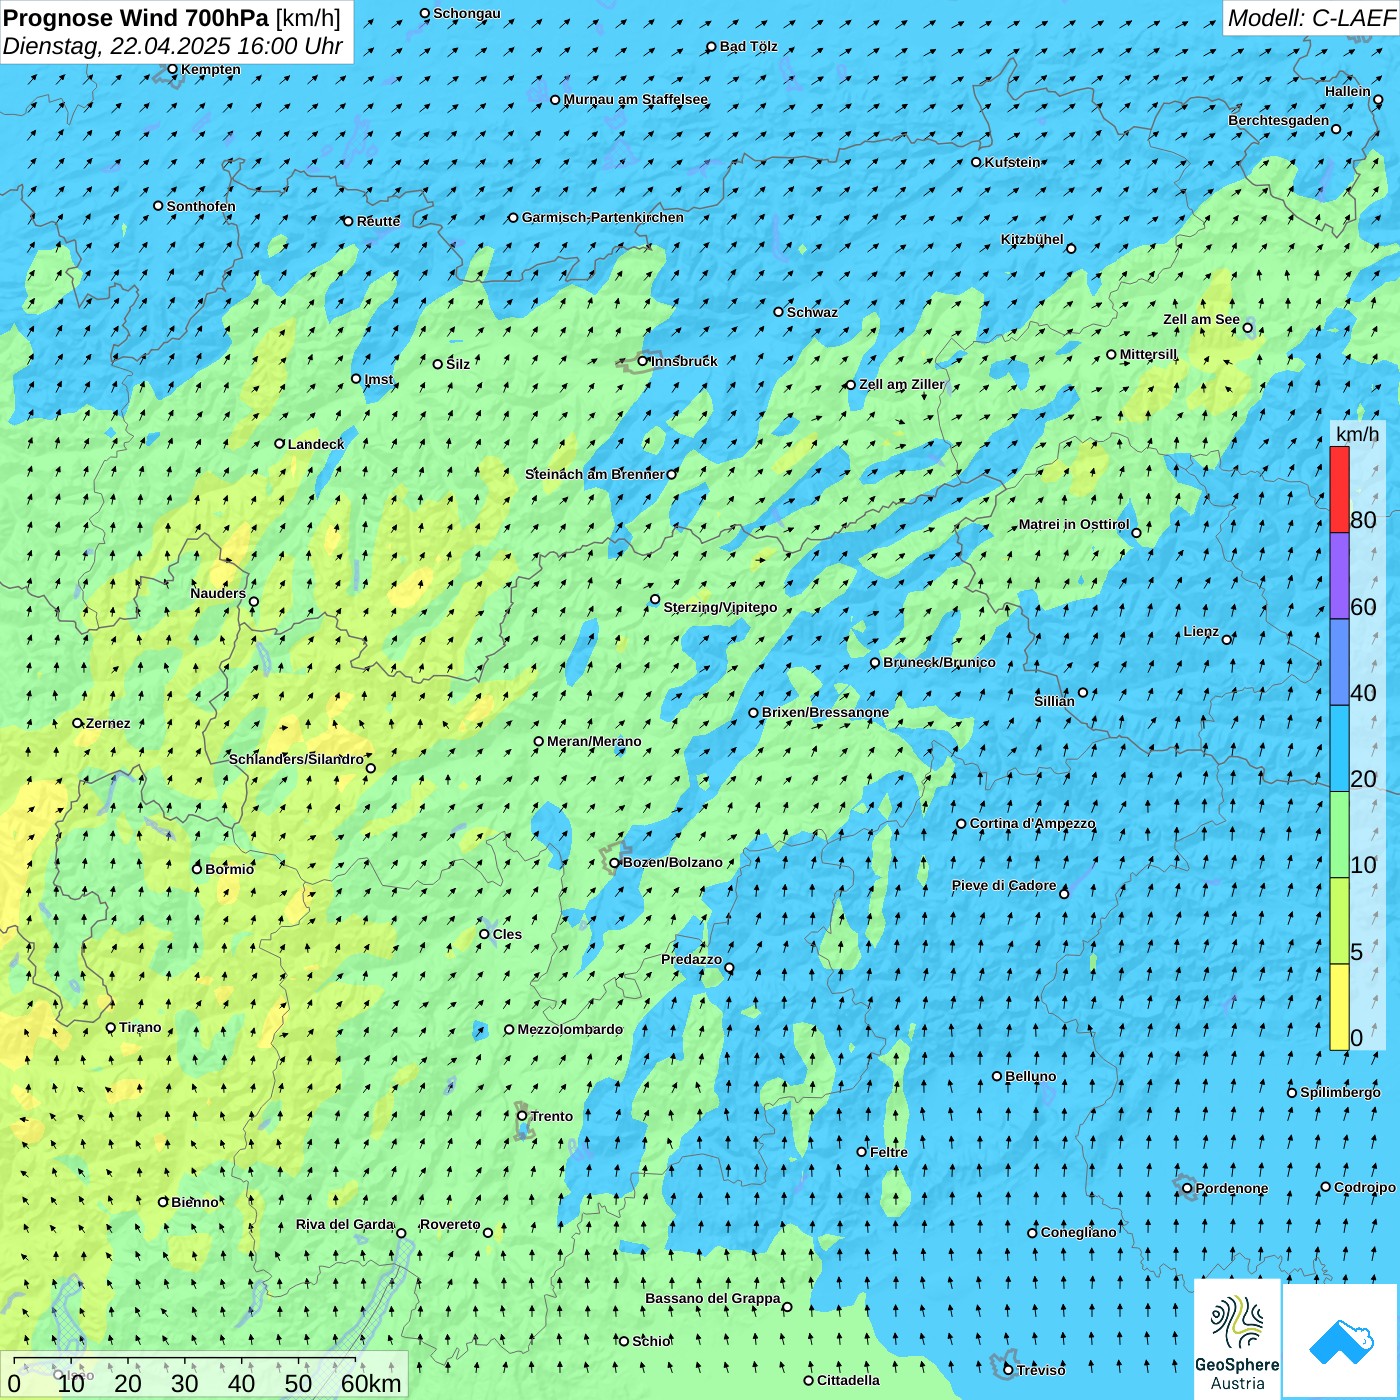
Task: Click the Zell am See marker
Action: (1248, 328)
